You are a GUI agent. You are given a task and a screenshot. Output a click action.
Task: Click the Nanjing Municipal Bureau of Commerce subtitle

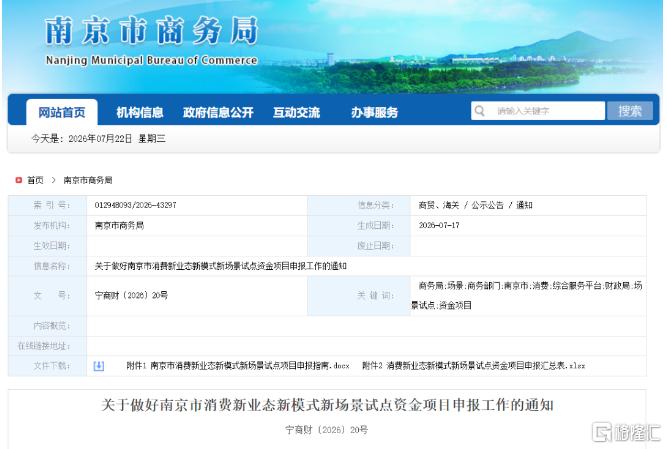151,60
